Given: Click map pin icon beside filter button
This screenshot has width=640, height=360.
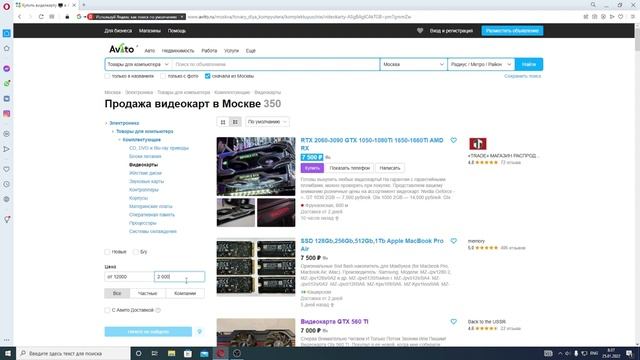Looking at the screenshot, I should click(200, 331).
